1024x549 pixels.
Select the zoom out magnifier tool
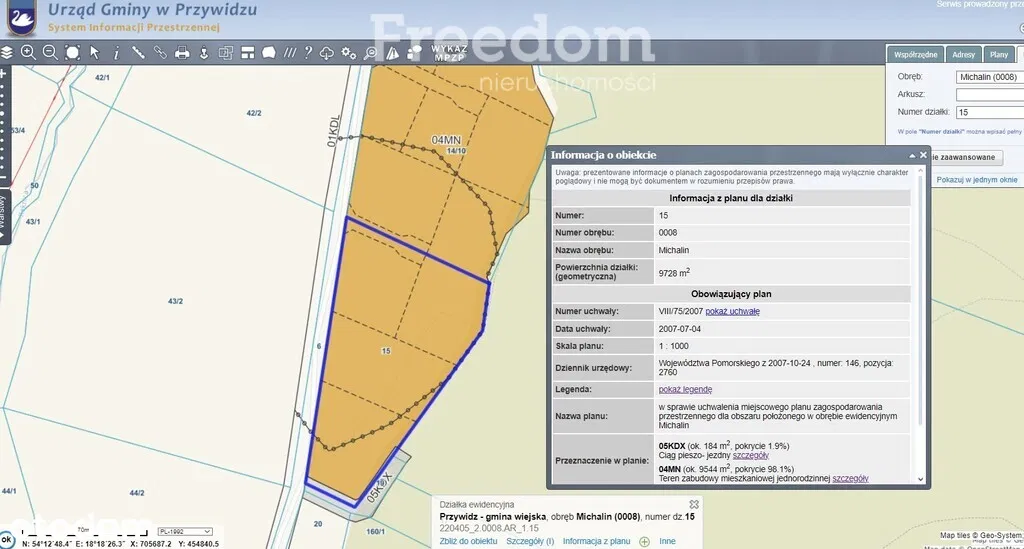pos(50,52)
